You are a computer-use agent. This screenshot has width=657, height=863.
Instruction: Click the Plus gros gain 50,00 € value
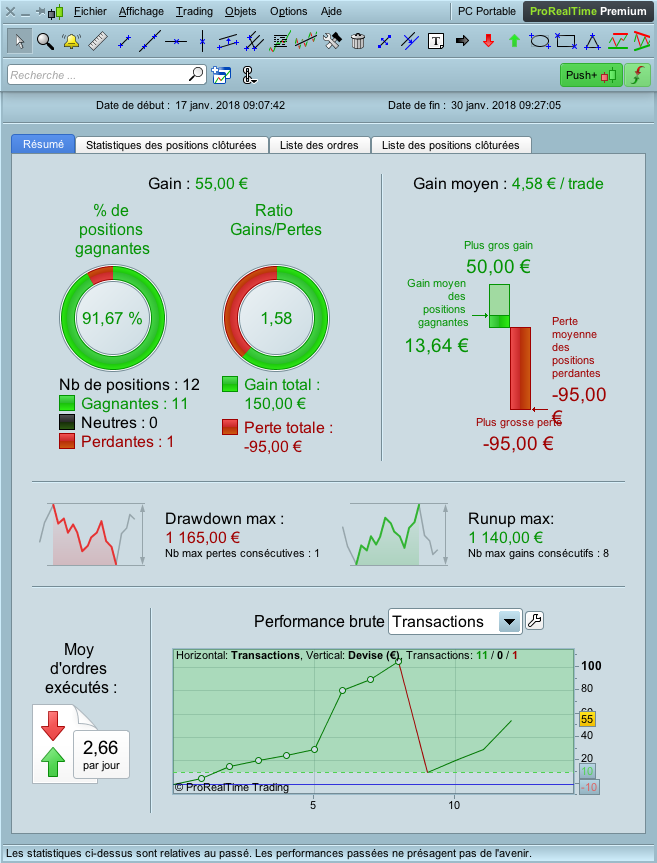tap(498, 266)
